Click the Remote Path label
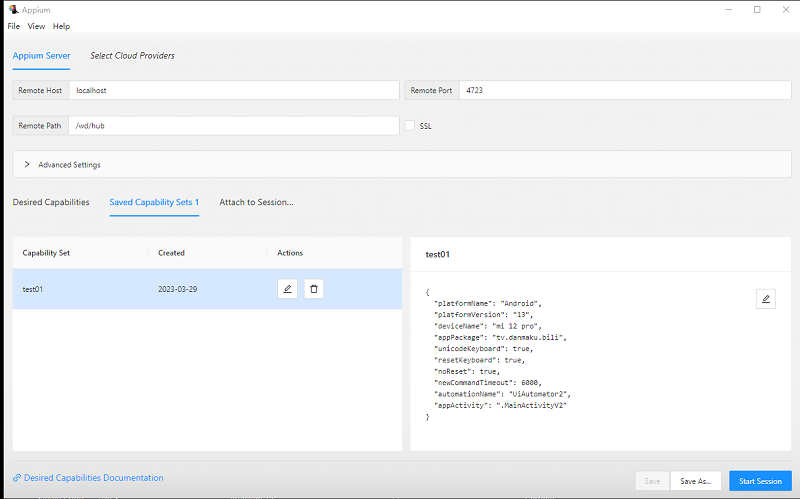This screenshot has width=800, height=499. [x=40, y=126]
